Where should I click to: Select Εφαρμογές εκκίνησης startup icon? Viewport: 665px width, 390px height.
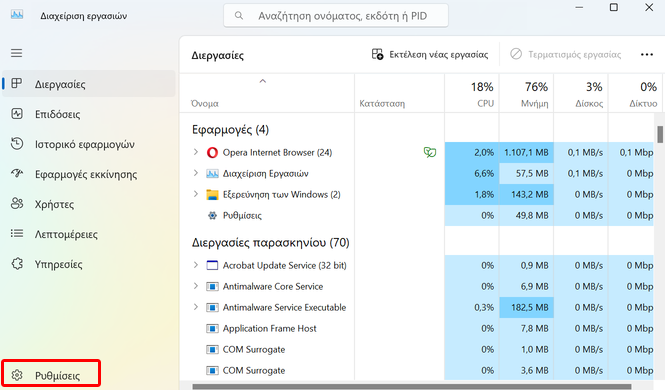tap(17, 174)
